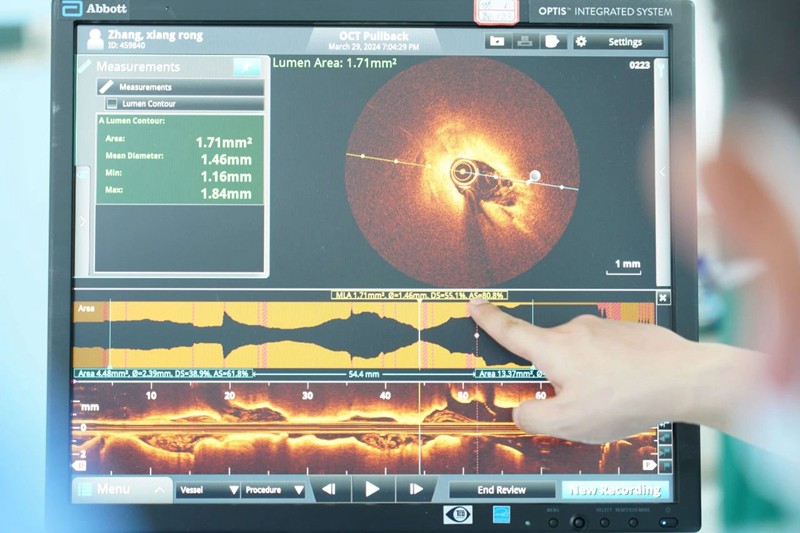Expand the Menu panel
This screenshot has height=533, width=800.
(122, 489)
